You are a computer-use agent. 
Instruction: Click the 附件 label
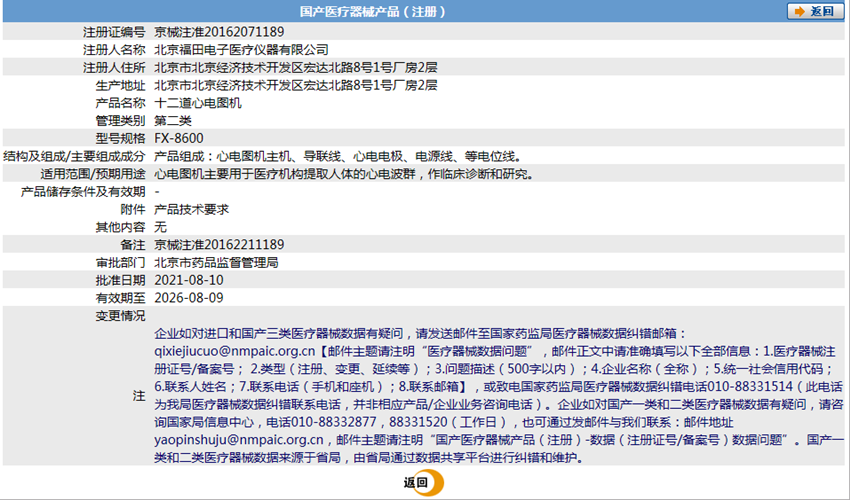tap(133, 209)
